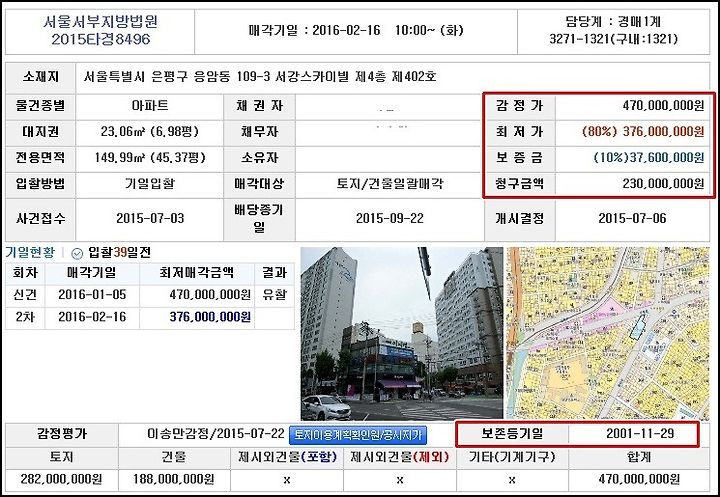Click the 제시외건물(포함) column header
This screenshot has height=497, width=720.
click(x=287, y=457)
